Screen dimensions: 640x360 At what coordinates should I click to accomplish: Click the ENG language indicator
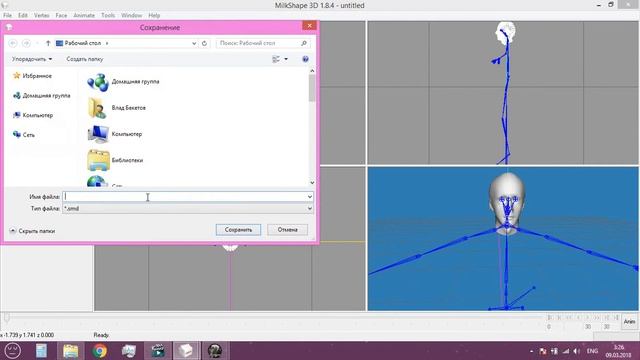pyautogui.click(x=592, y=351)
